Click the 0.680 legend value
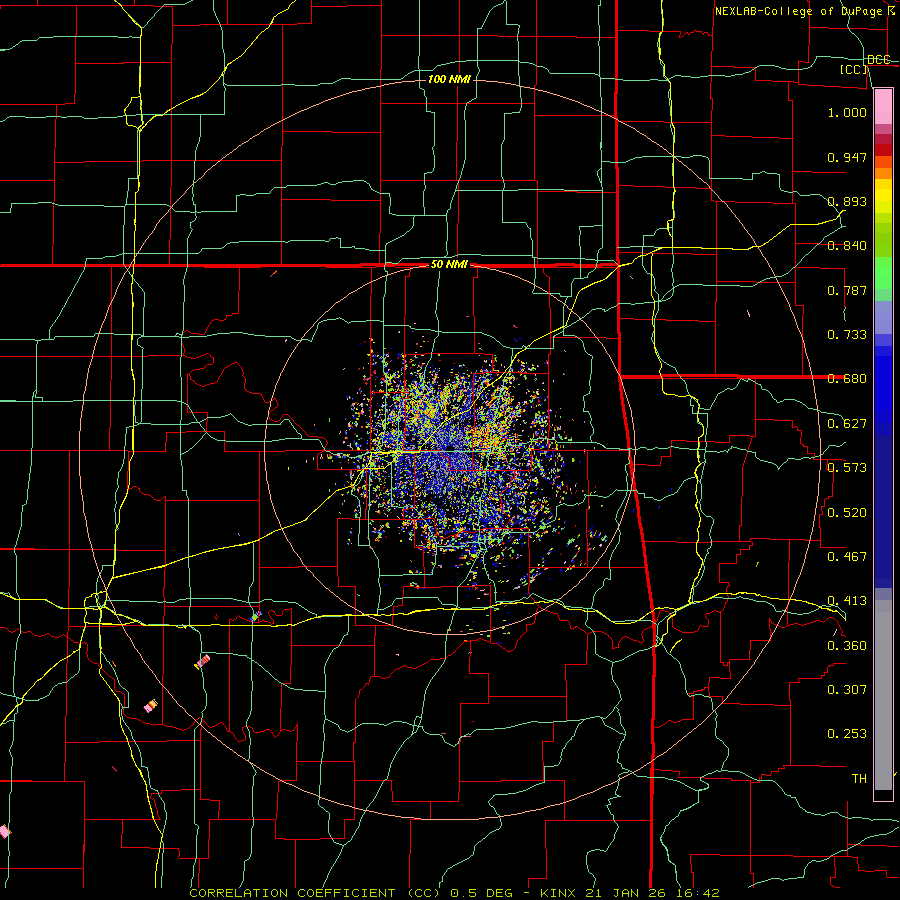The image size is (900, 900). (x=847, y=379)
